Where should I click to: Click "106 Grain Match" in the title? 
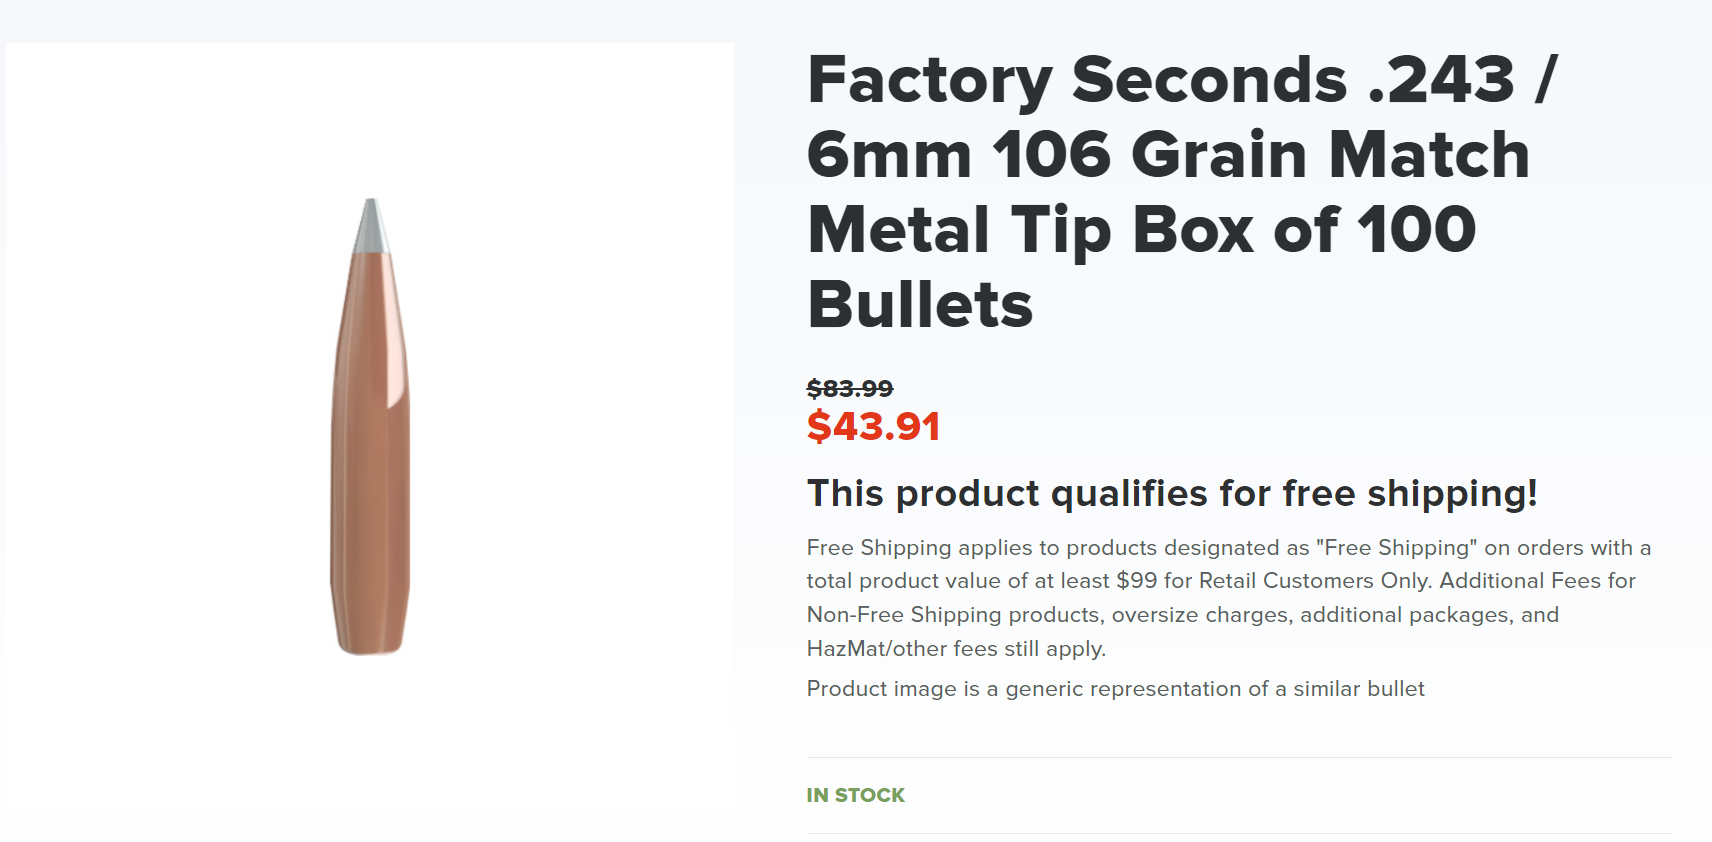point(1260,155)
